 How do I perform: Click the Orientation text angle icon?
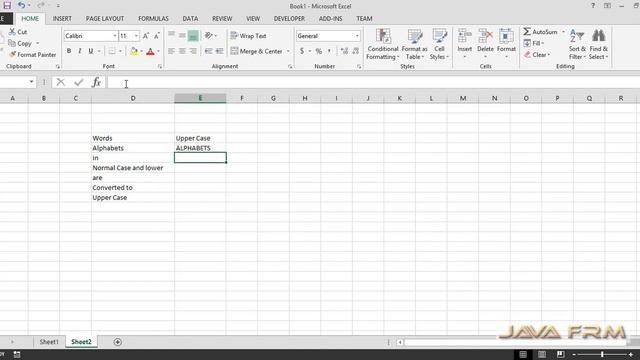tap(208, 36)
